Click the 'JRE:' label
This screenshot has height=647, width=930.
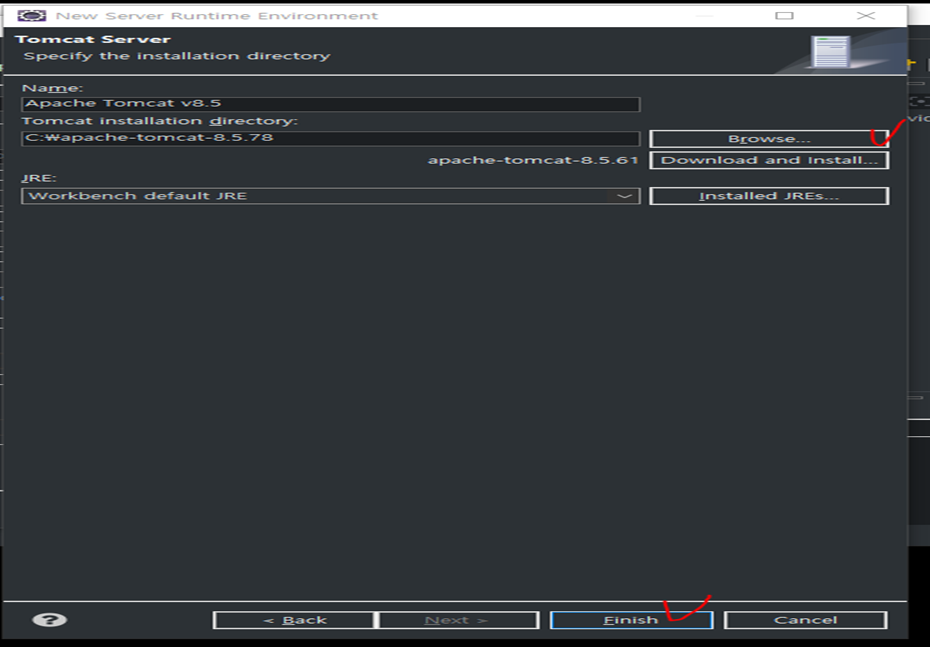click(39, 178)
